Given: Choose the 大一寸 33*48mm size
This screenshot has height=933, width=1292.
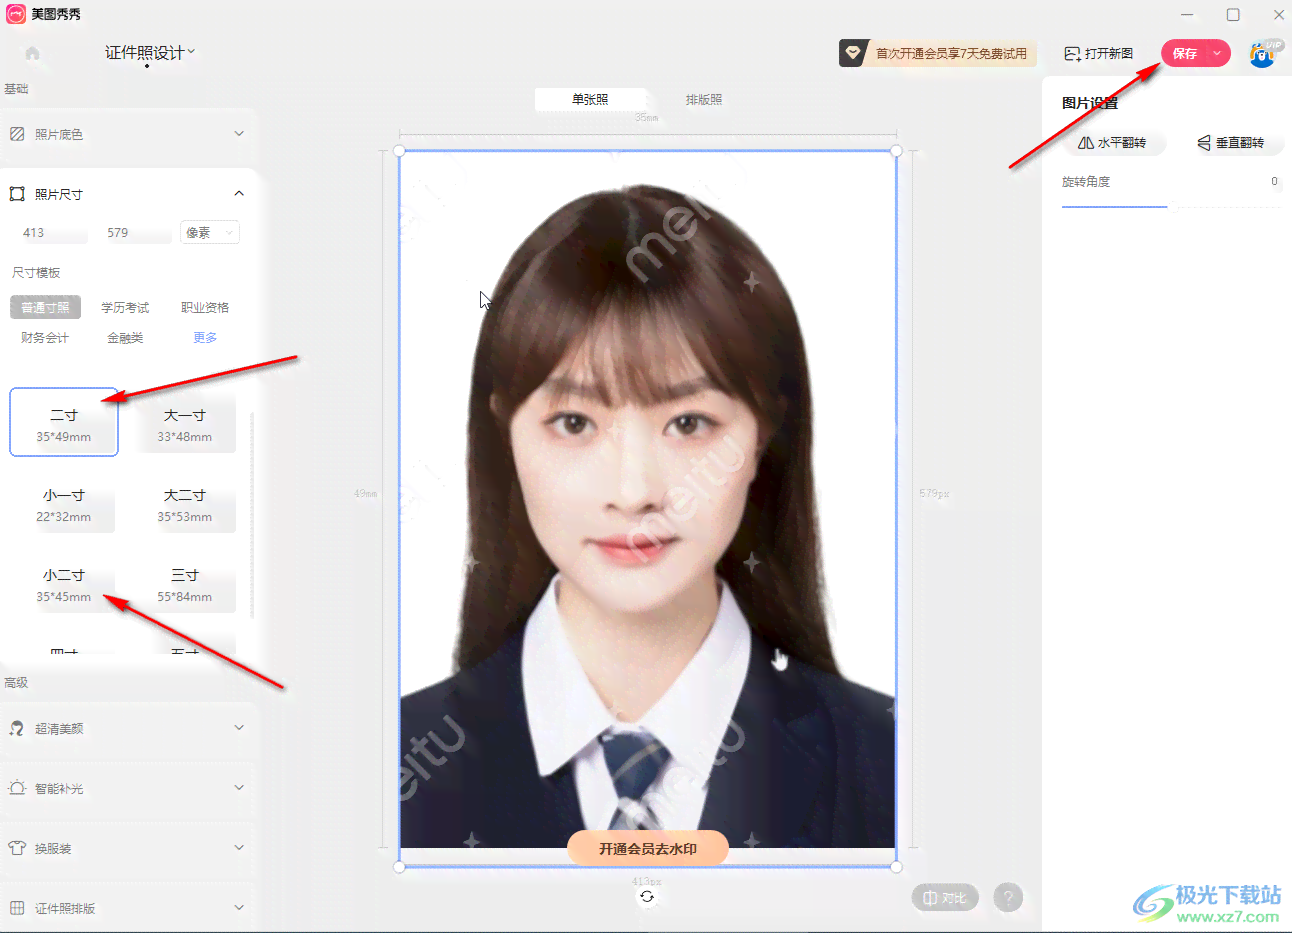Looking at the screenshot, I should point(184,424).
